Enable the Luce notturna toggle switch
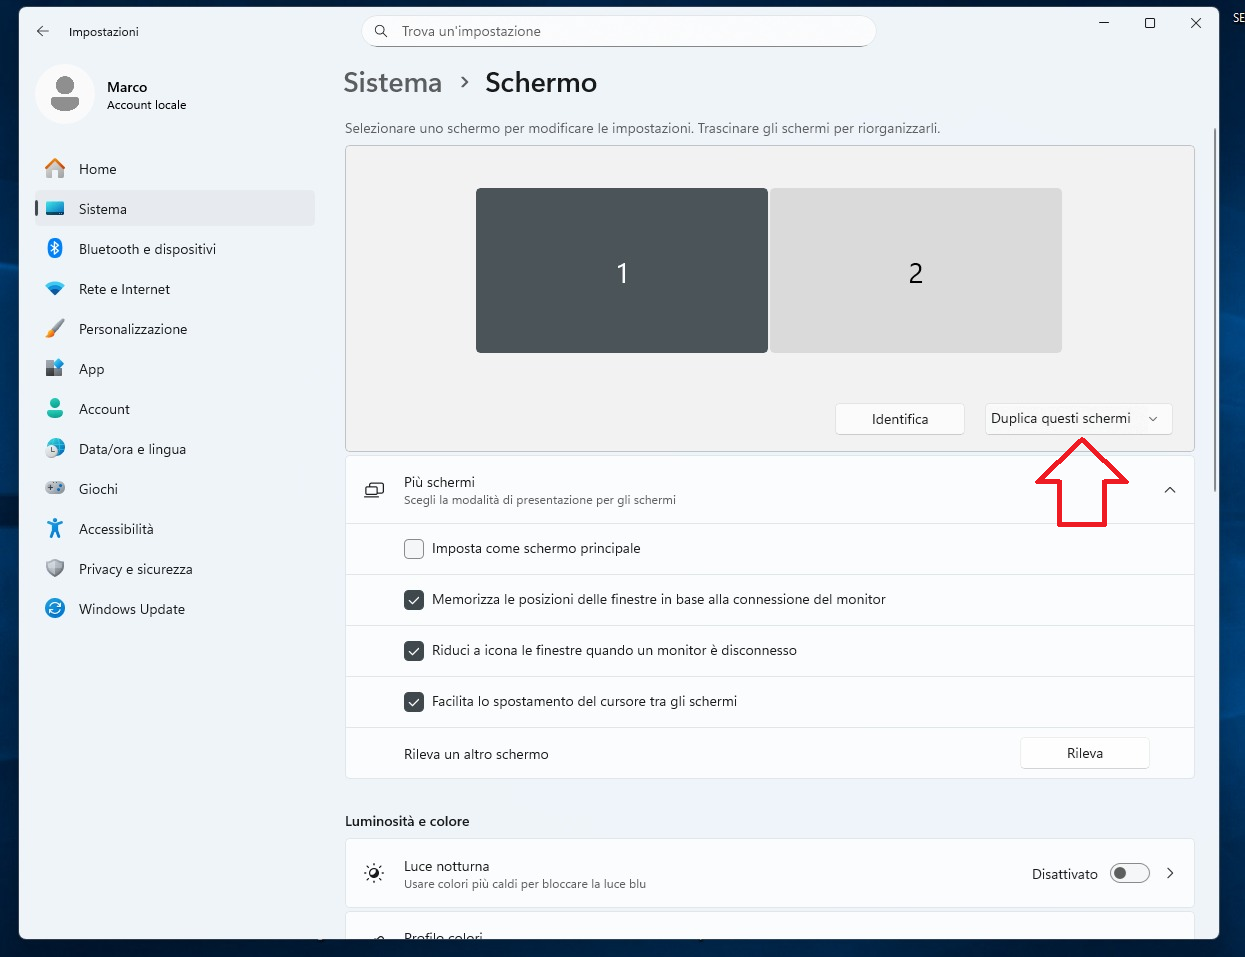Image resolution: width=1245 pixels, height=957 pixels. pyautogui.click(x=1130, y=874)
